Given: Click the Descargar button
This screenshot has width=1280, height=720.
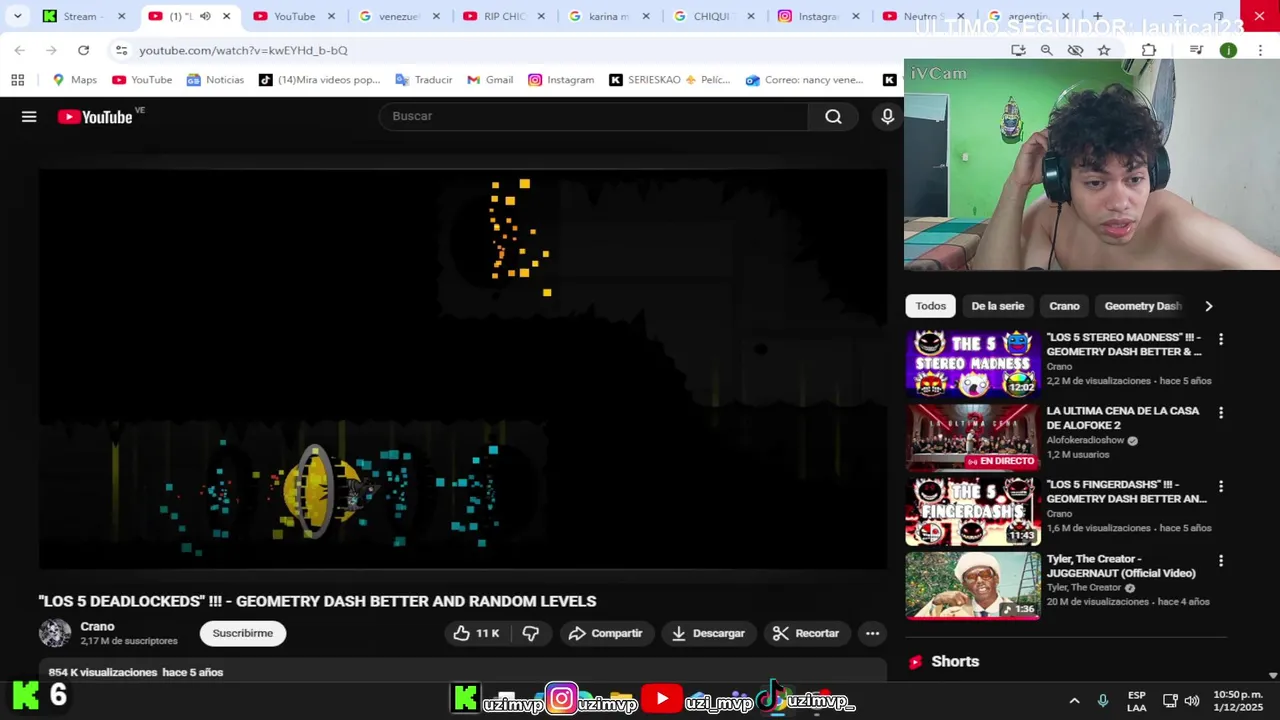Looking at the screenshot, I should tap(708, 633).
